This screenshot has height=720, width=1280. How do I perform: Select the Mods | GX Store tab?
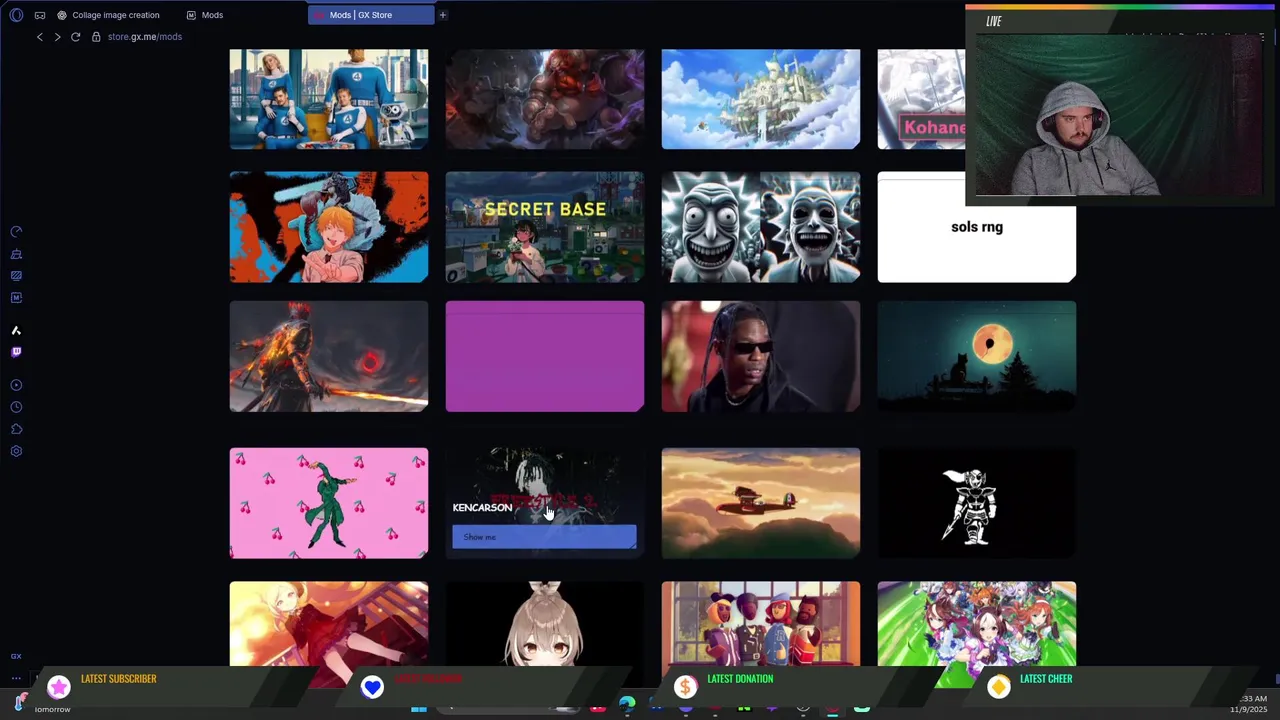[371, 15]
